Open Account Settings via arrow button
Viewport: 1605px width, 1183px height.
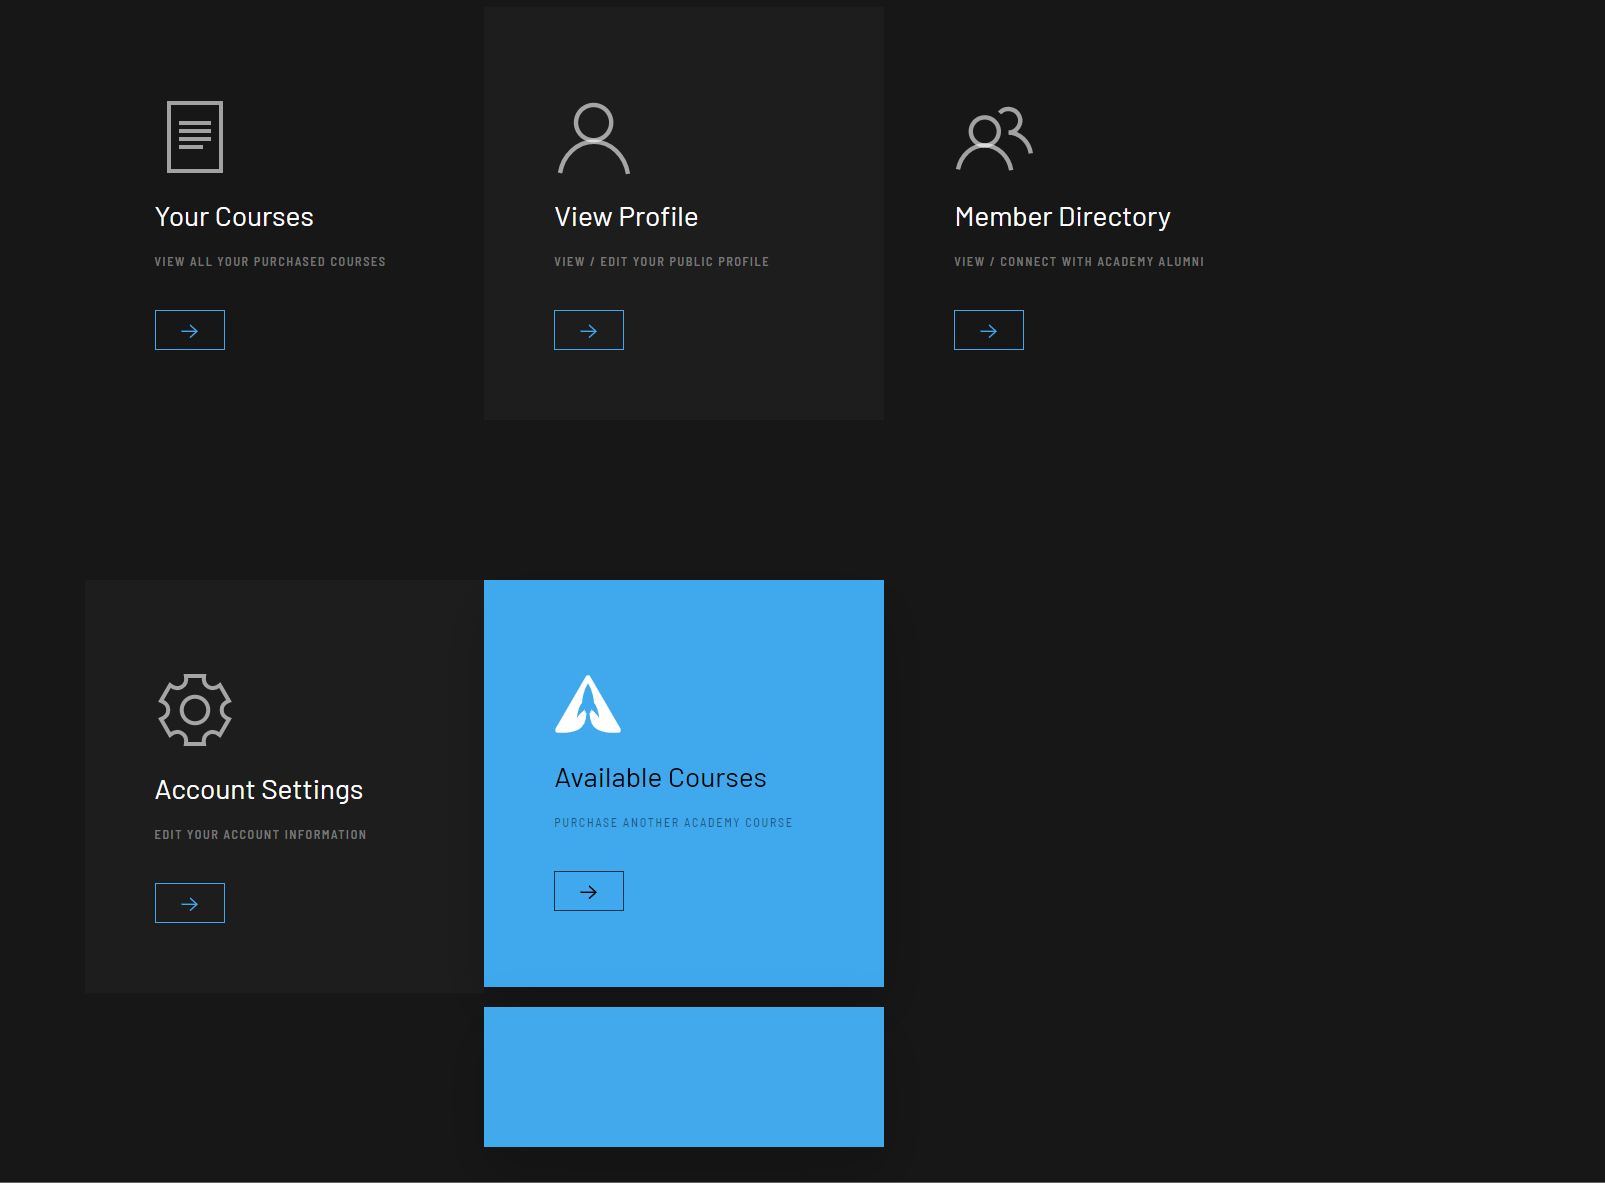(190, 903)
